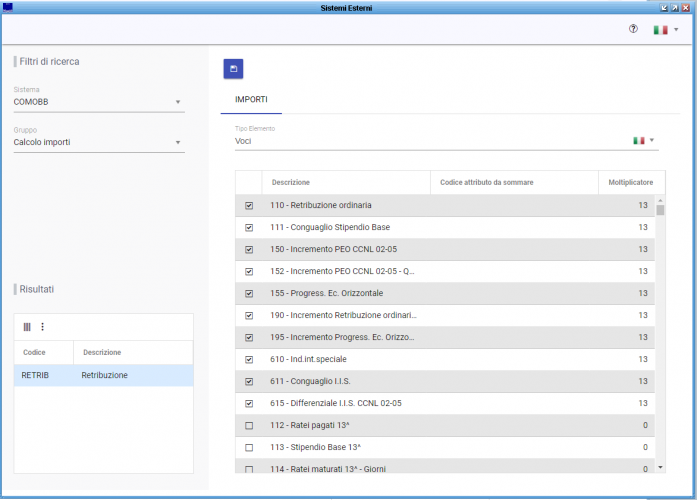The height and width of the screenshot is (500, 697).
Task: Click the blue save button
Action: pyautogui.click(x=233, y=69)
